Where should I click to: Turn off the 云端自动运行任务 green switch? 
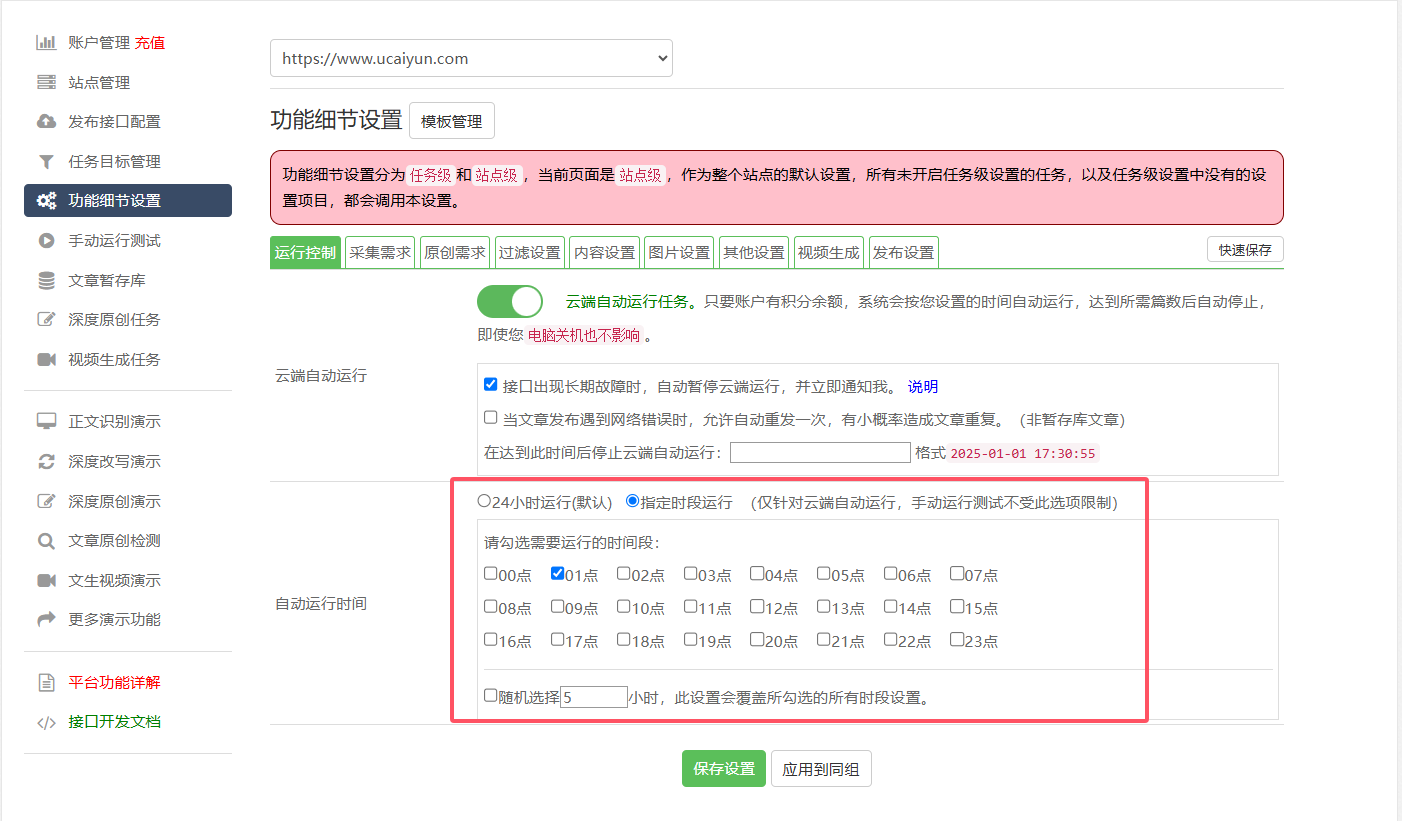[x=510, y=301]
